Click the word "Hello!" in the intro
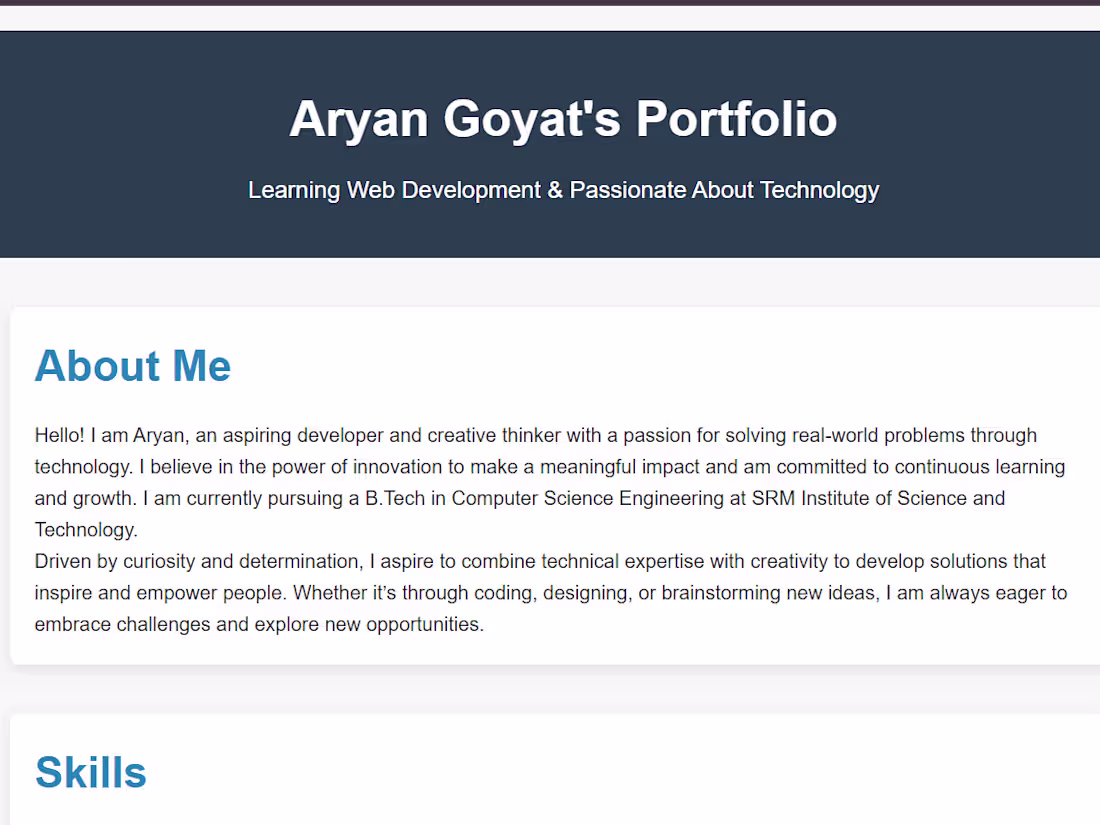Viewport: 1100px width, 825px height. 59,435
